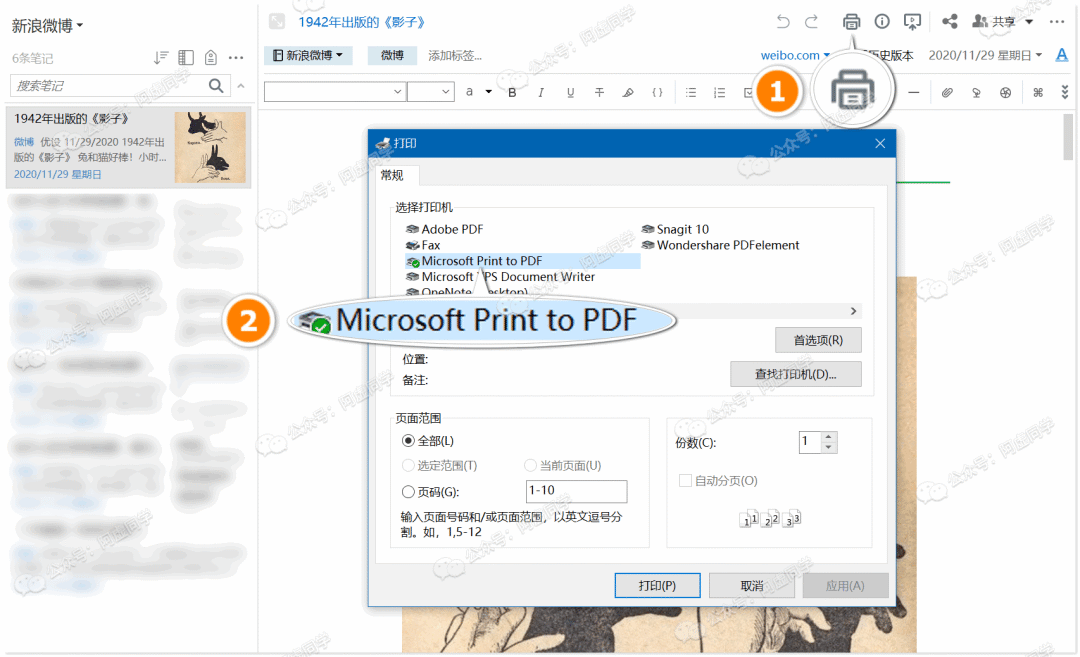The height and width of the screenshot is (657, 1080).
Task: Filter notes by tag icon
Action: (x=211, y=58)
